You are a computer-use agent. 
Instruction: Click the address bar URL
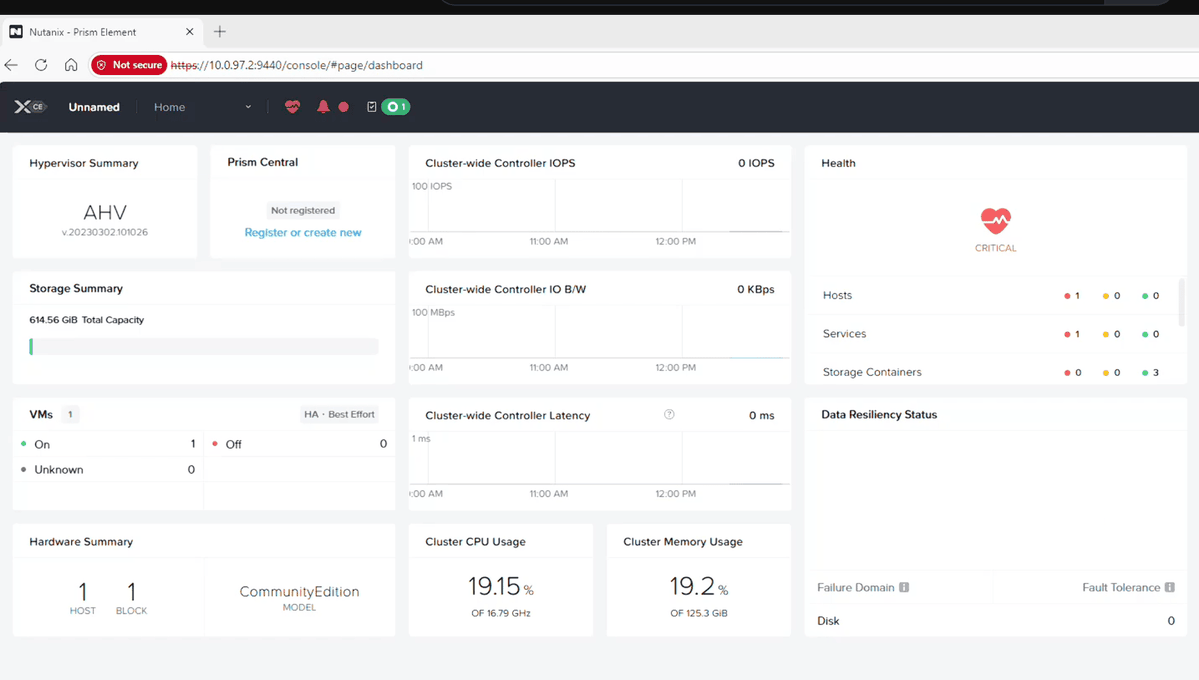tap(297, 65)
